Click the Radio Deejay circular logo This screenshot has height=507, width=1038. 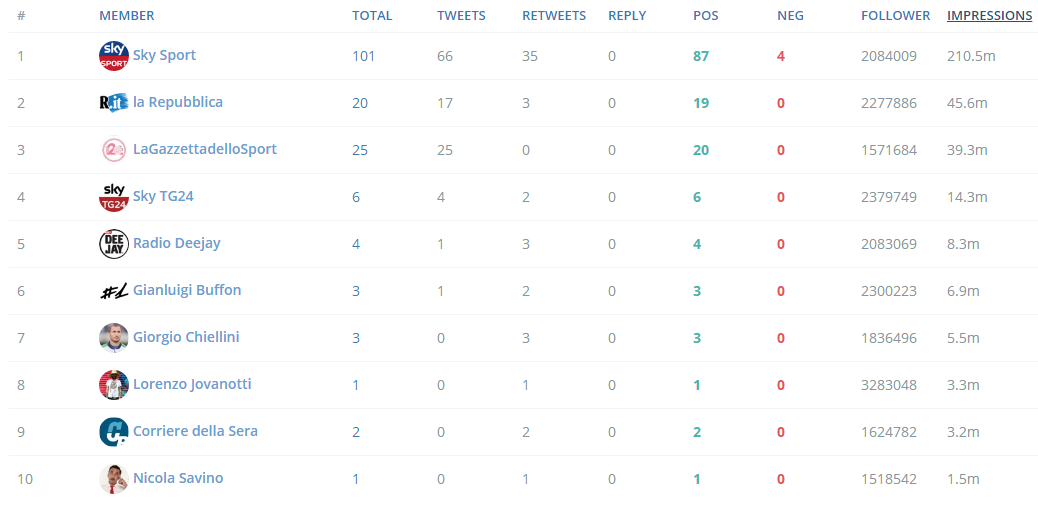[x=113, y=244]
